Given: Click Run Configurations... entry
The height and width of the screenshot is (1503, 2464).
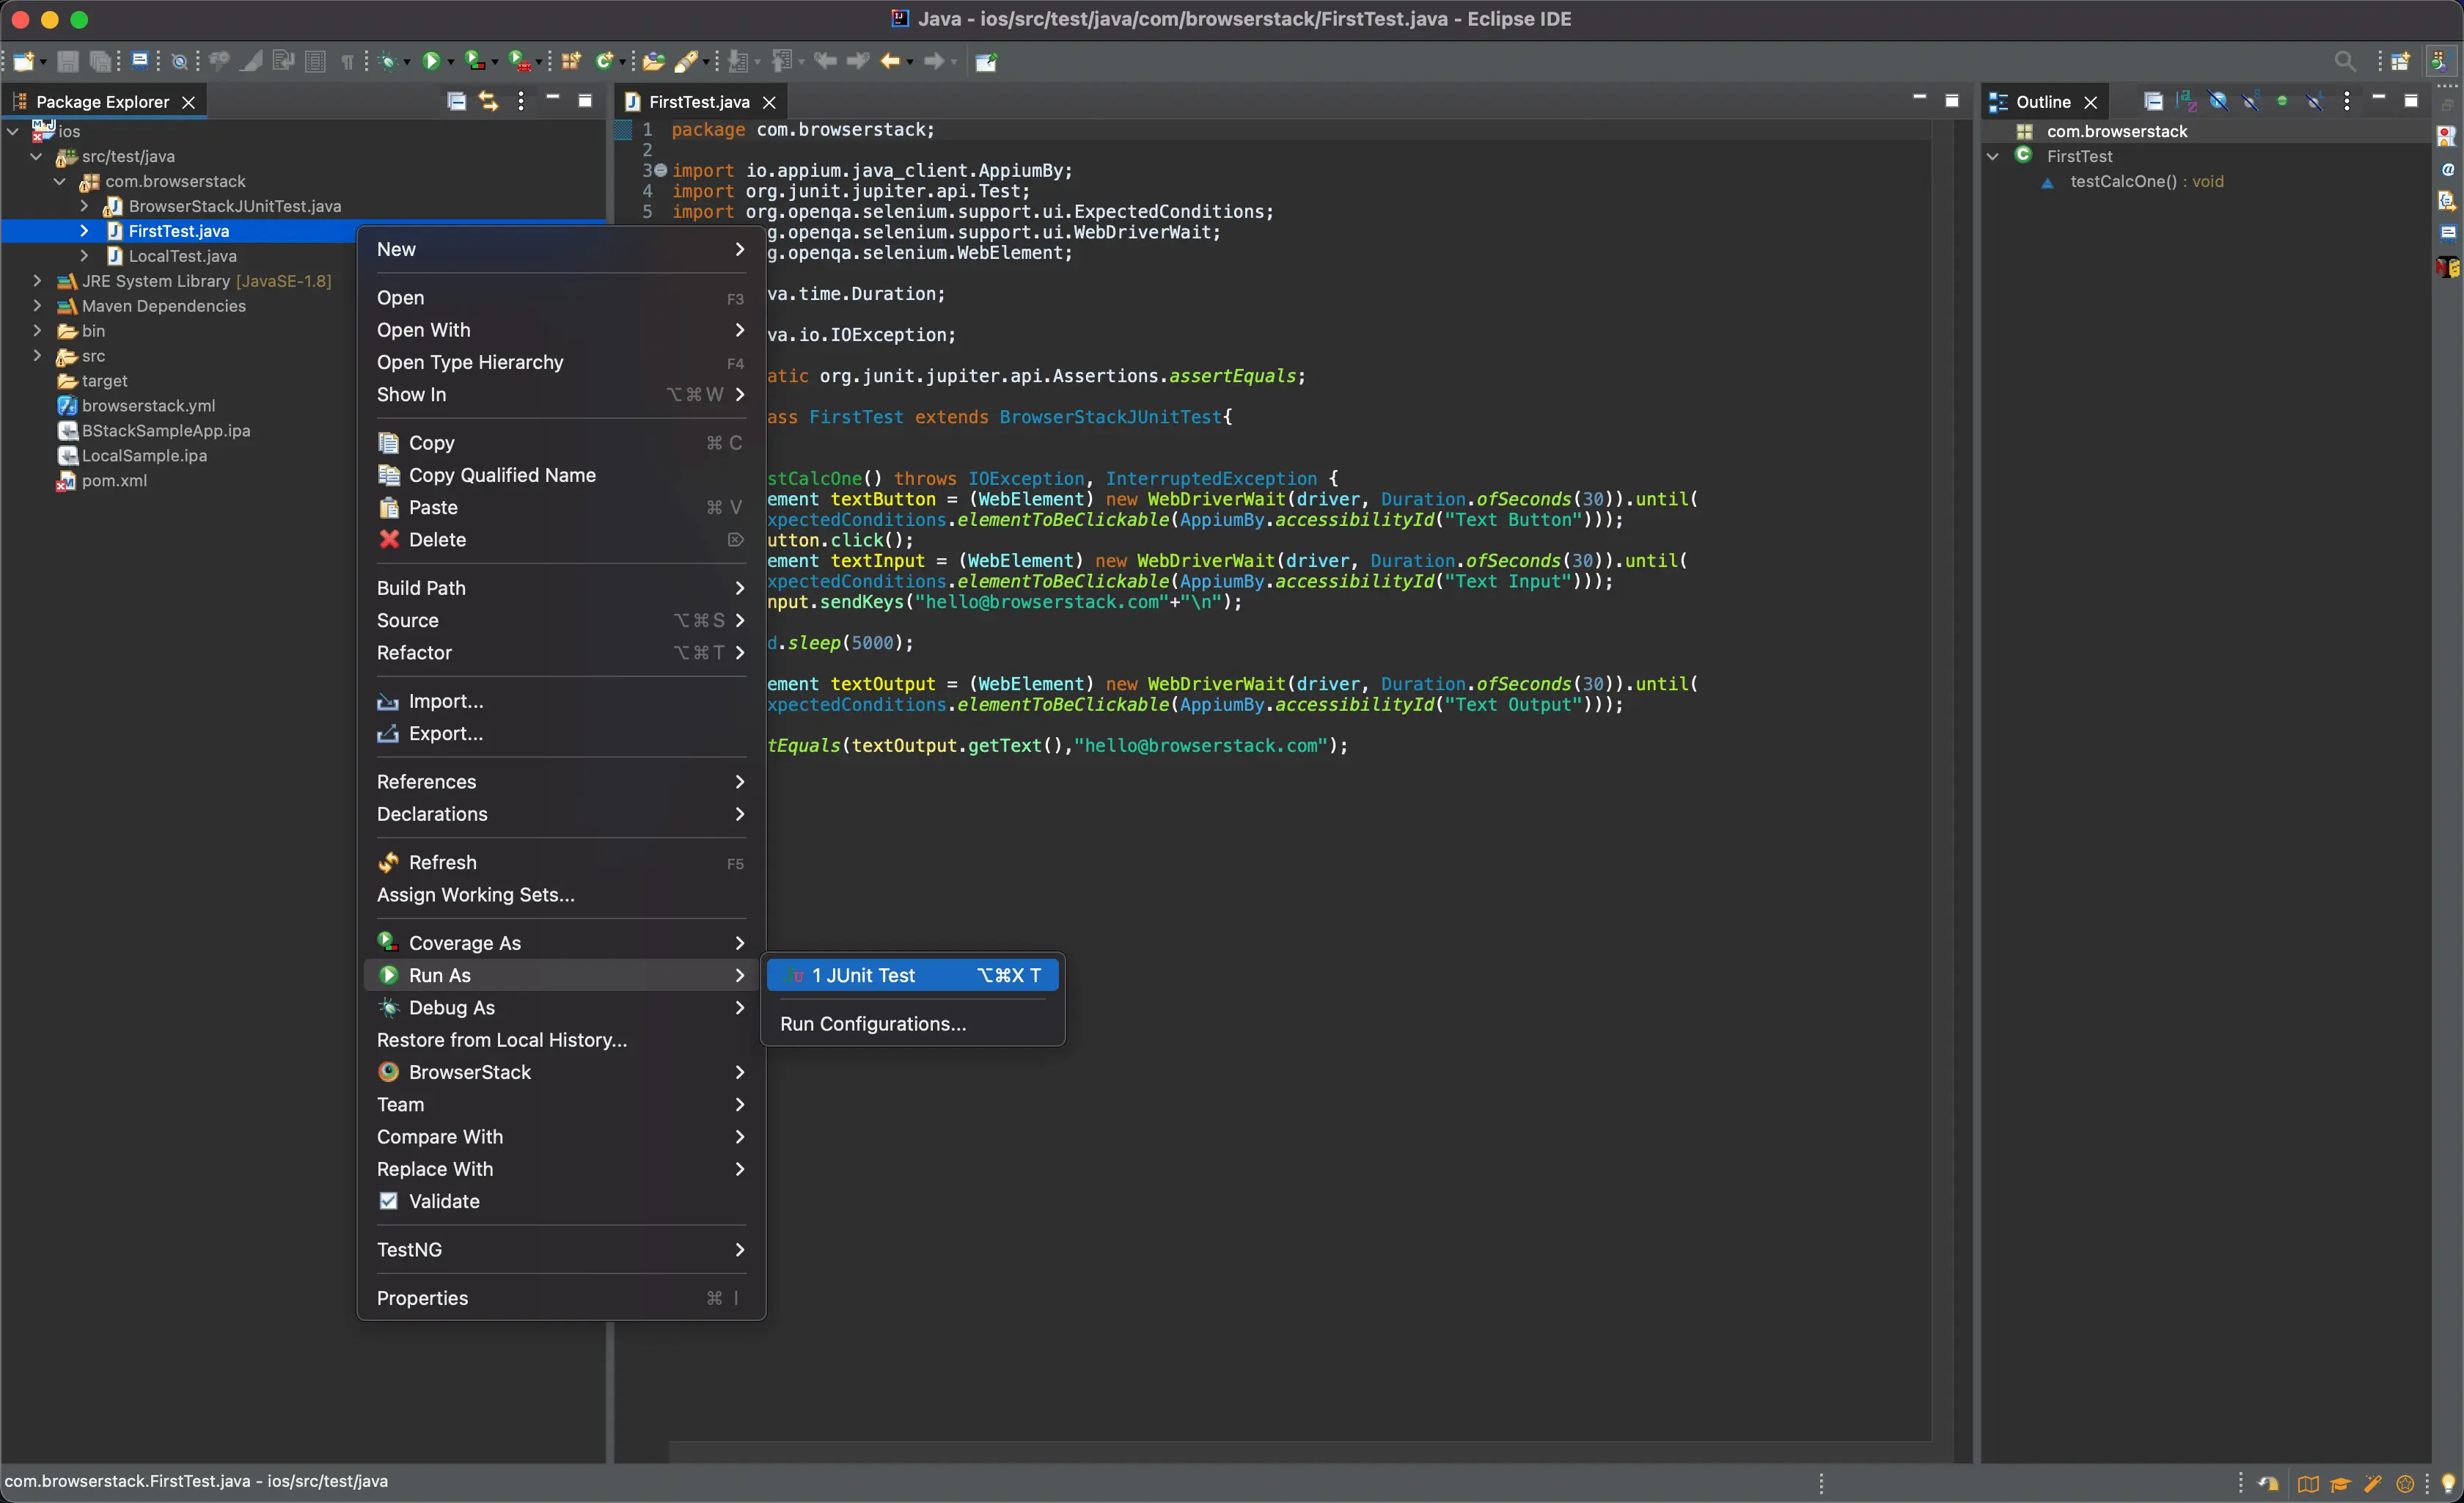Looking at the screenshot, I should [872, 1023].
